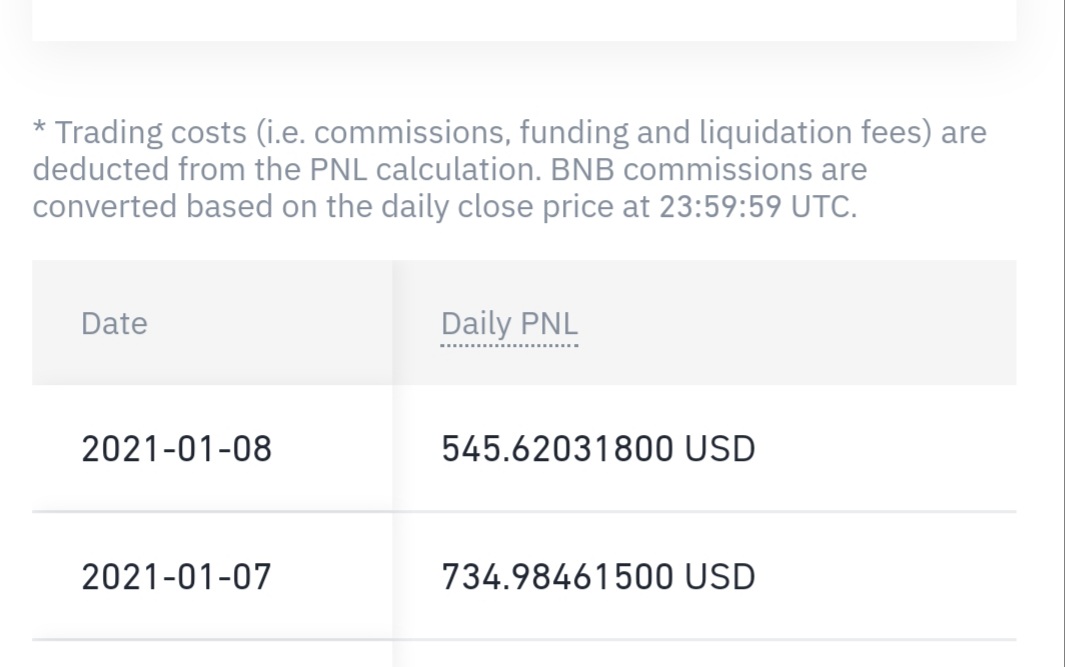Viewport: 1065px width, 667px height.
Task: Click the word 'deducted' in the note
Action: (101, 169)
